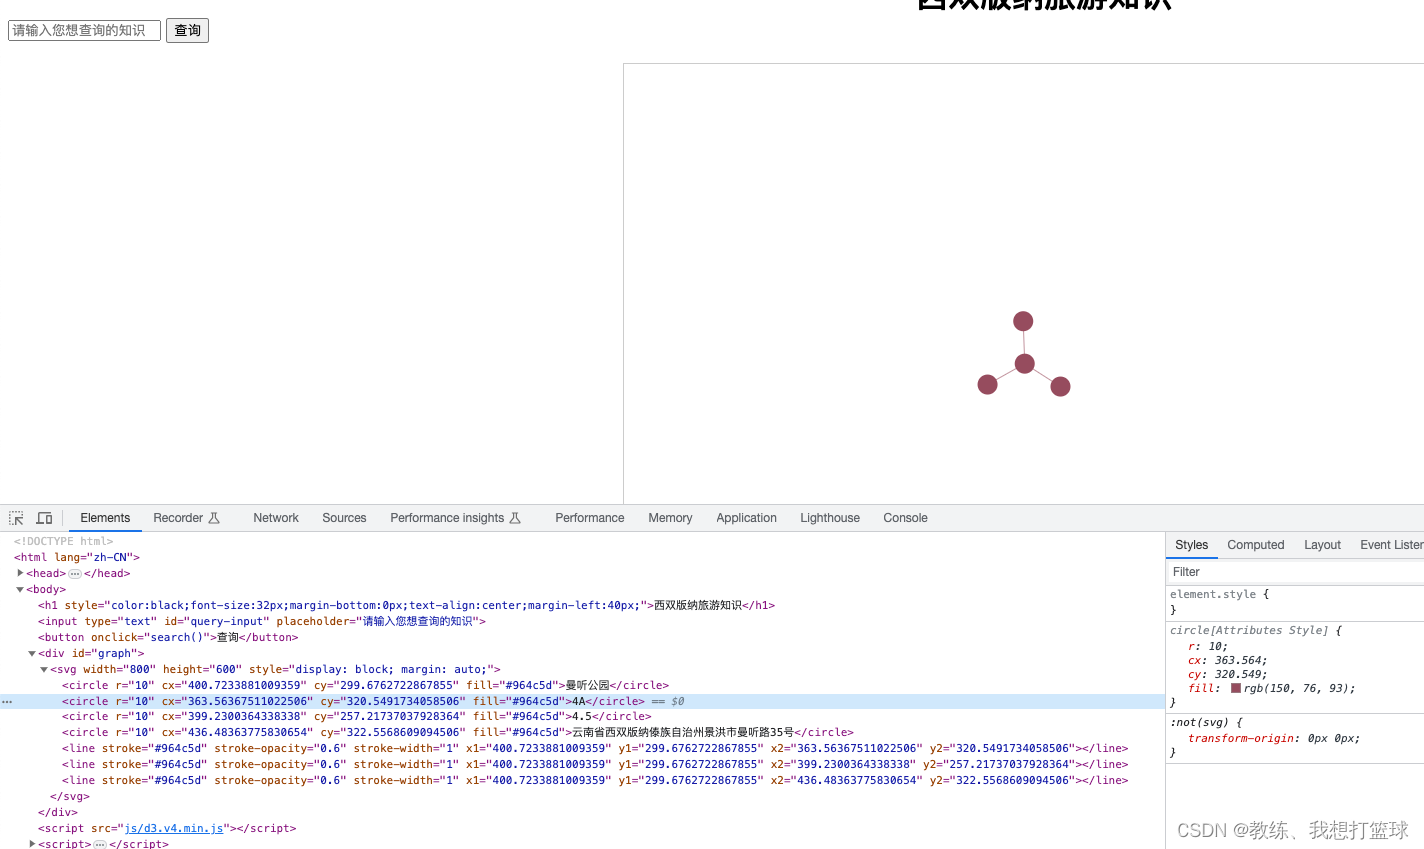Select the circle row labeled 4A
The height and width of the screenshot is (849, 1424).
(x=583, y=701)
